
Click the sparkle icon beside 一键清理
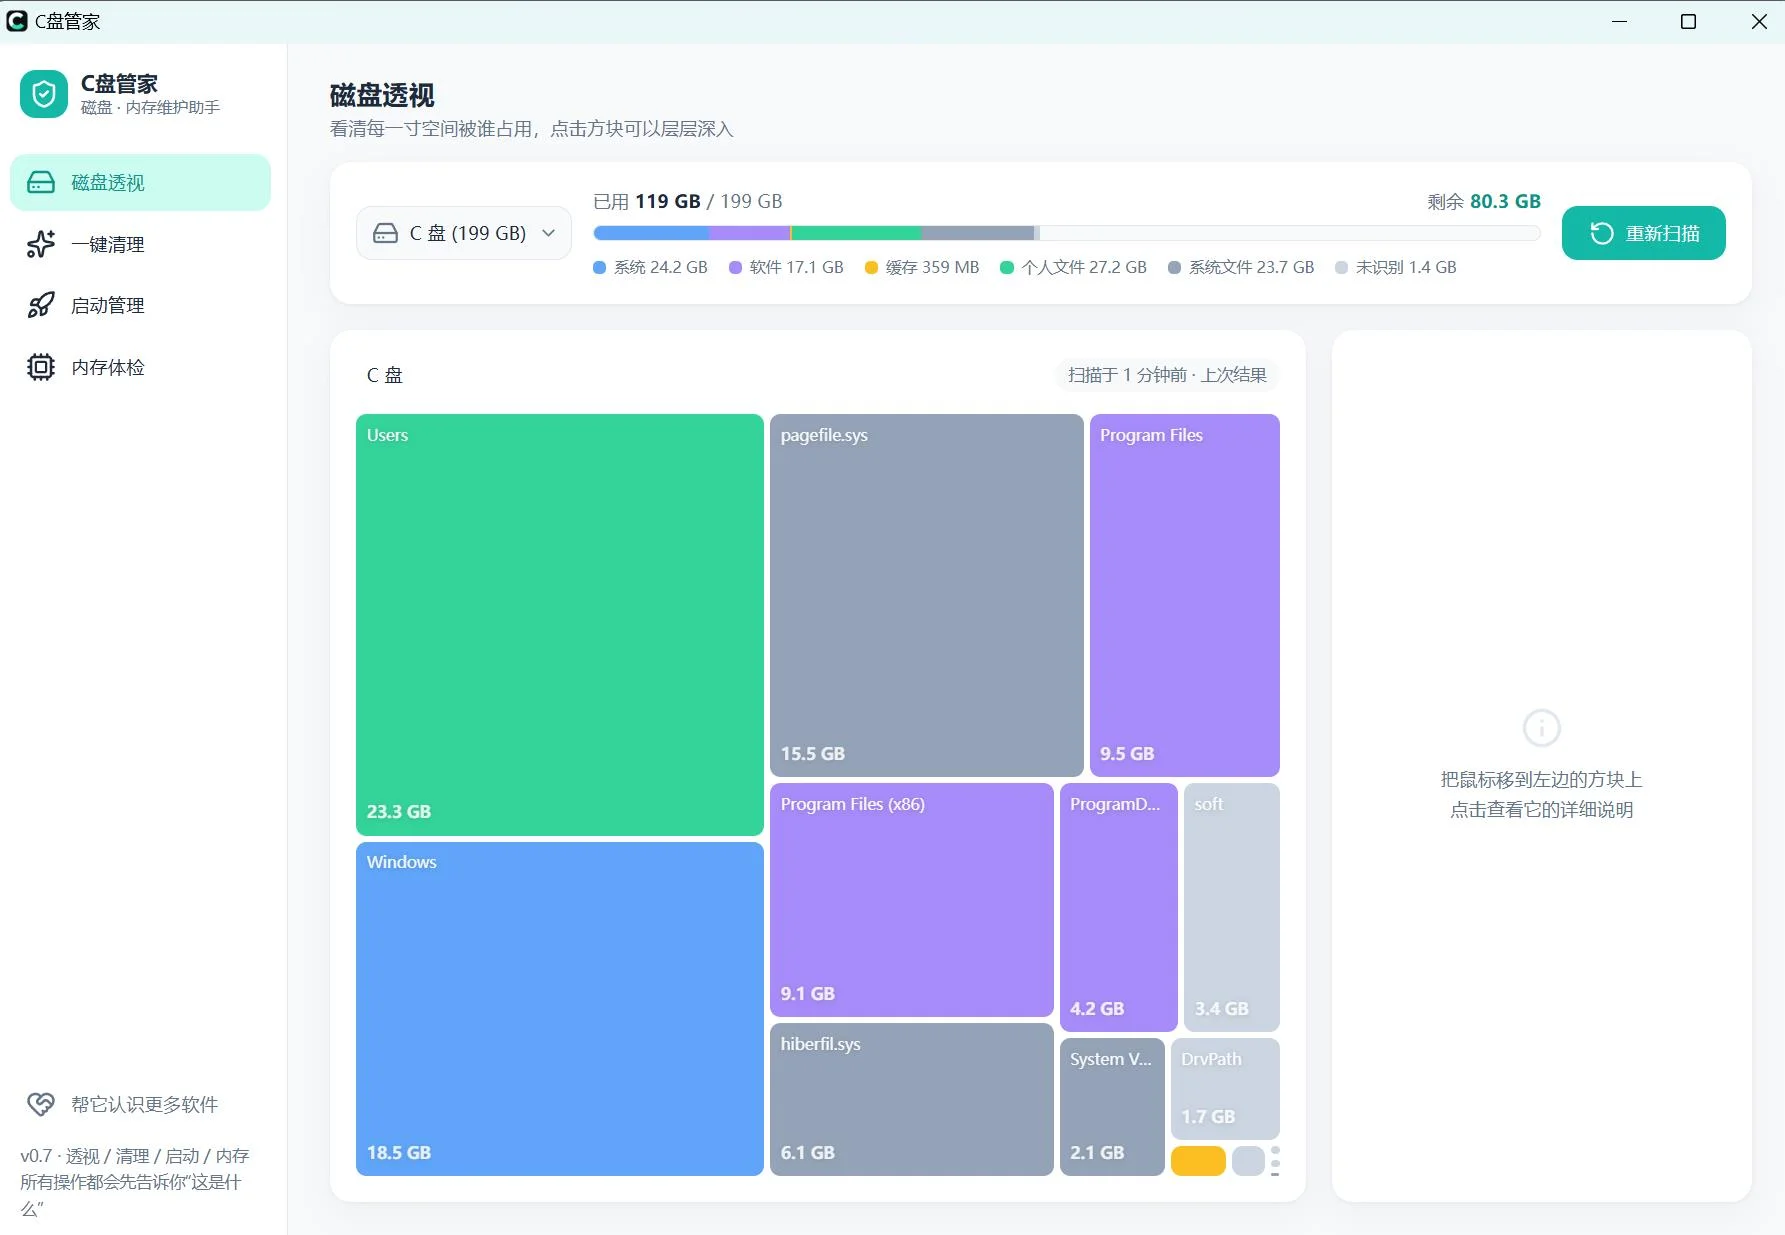coord(41,244)
